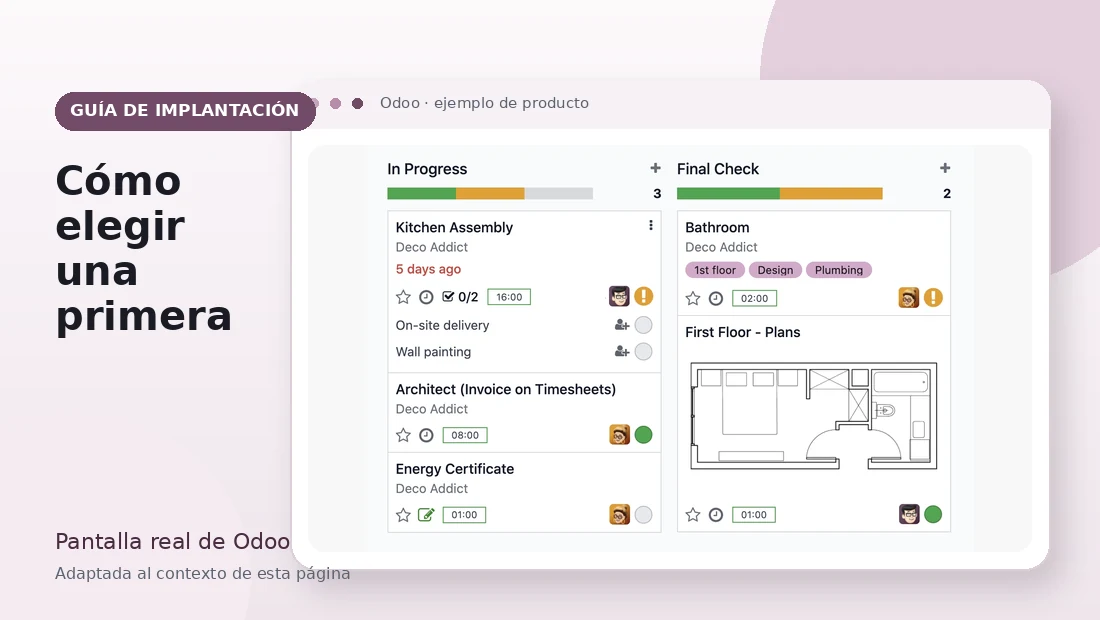
Task: Click the 01:00 hours badge on Energy Certificate
Action: (464, 515)
